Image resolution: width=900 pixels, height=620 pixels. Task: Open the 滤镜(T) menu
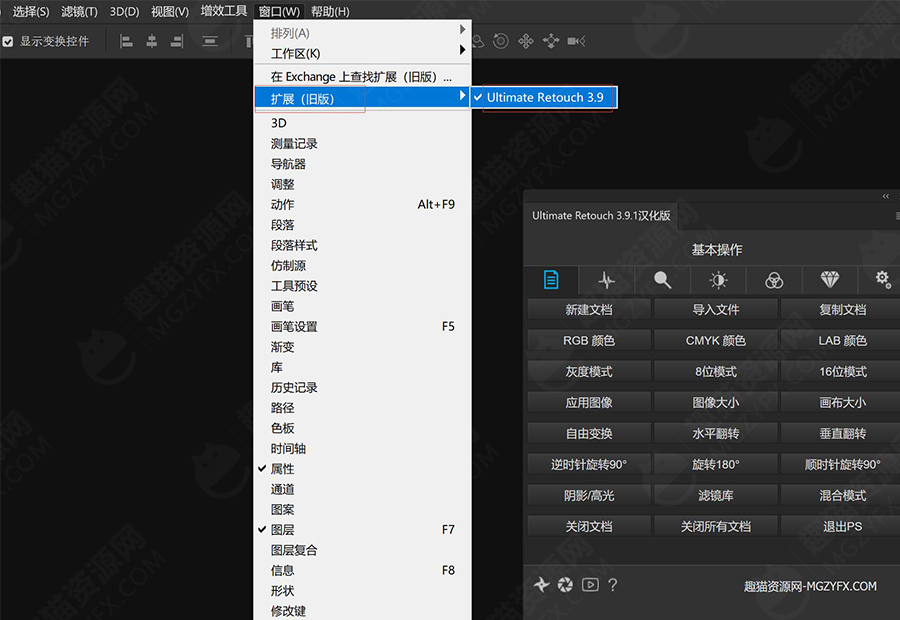click(x=79, y=11)
